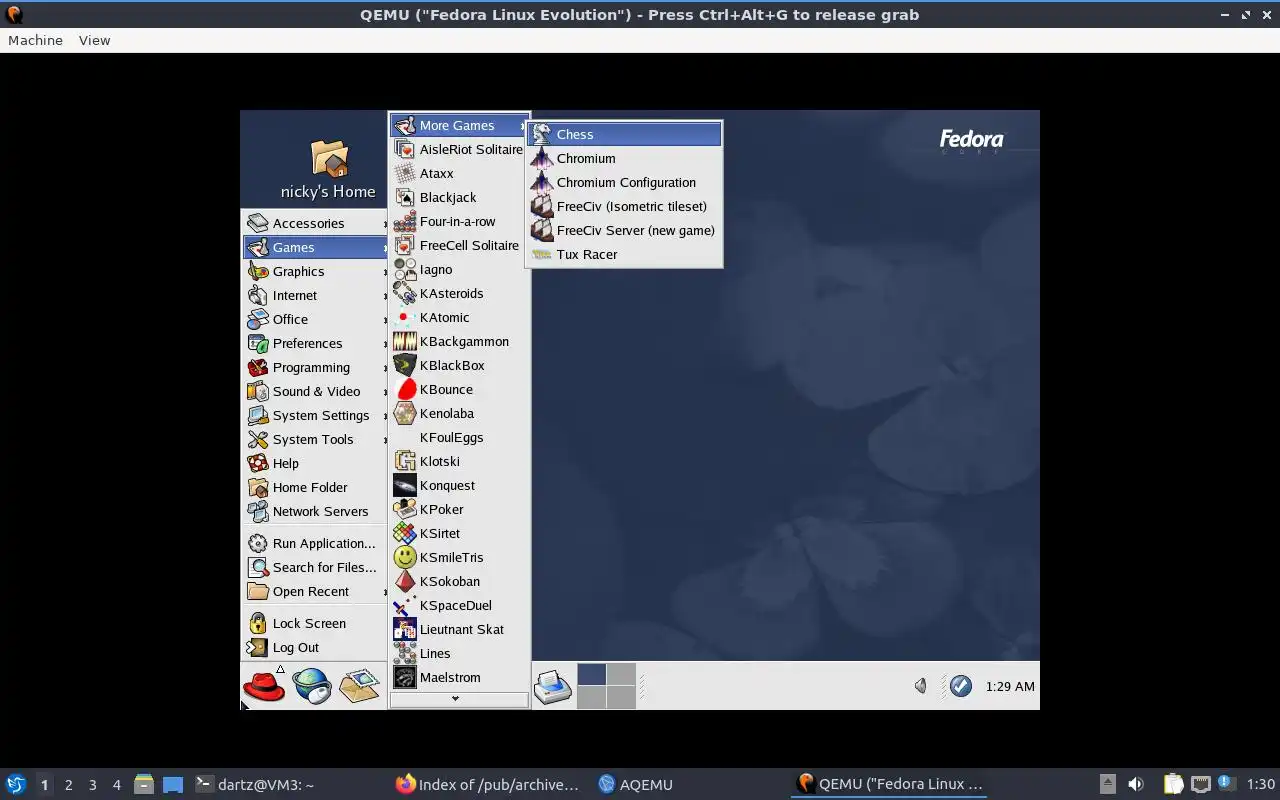Click the red KBounce icon
The width and height of the screenshot is (1280, 800).
click(405, 389)
